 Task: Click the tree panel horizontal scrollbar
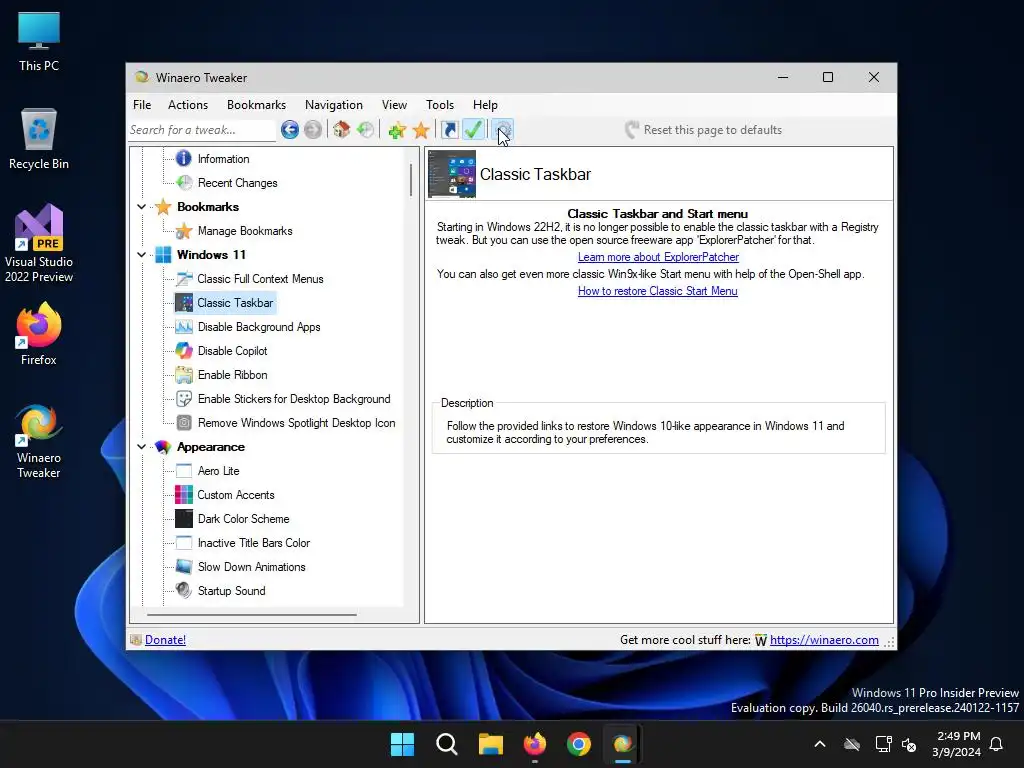(x=251, y=615)
